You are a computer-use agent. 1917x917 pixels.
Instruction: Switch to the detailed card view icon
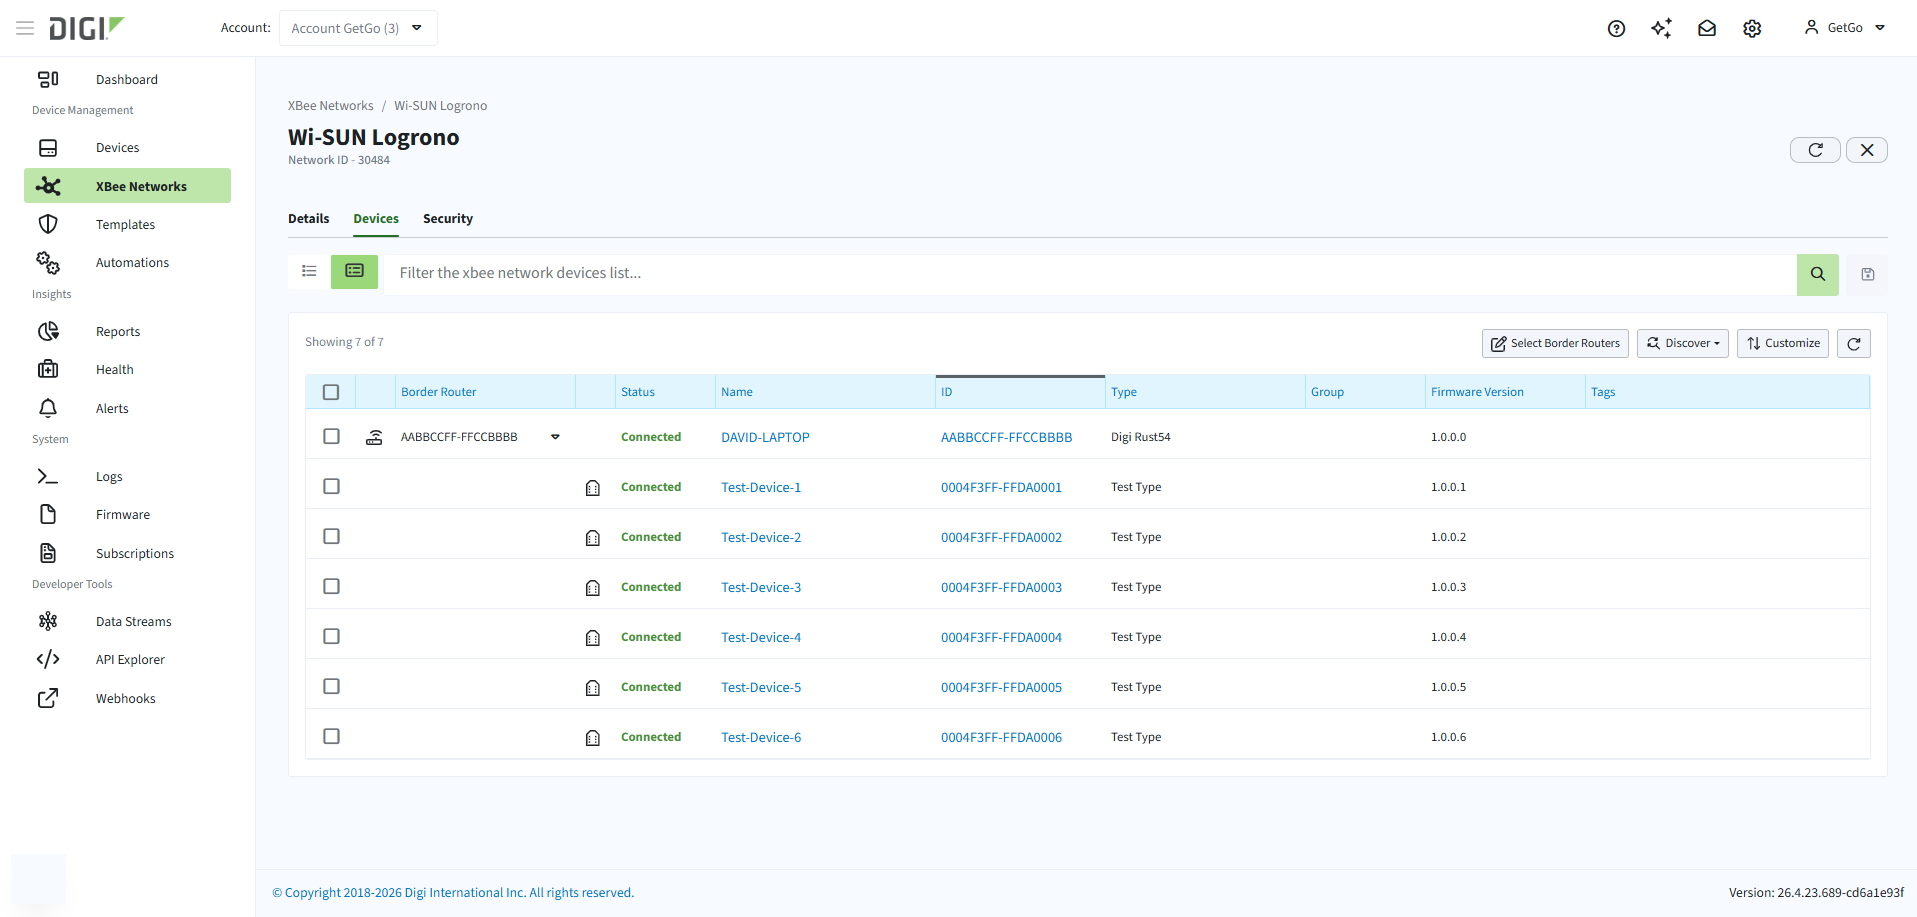[354, 271]
